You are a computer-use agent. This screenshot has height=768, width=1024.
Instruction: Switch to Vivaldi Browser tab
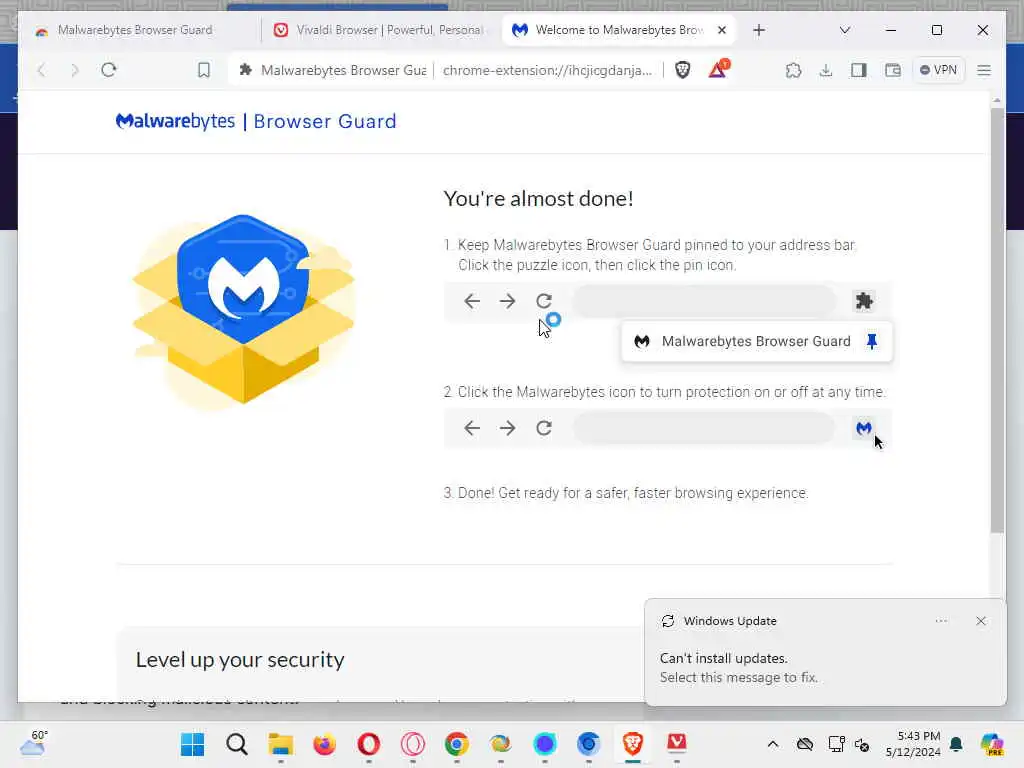click(382, 30)
